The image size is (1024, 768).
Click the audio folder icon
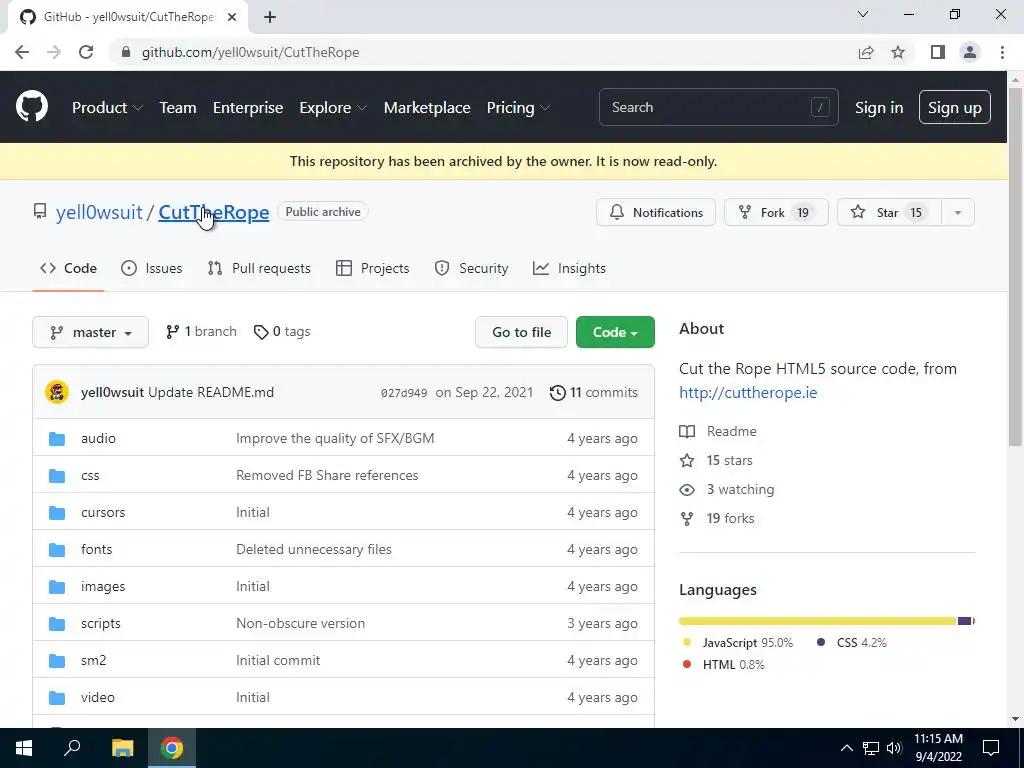click(x=57, y=438)
